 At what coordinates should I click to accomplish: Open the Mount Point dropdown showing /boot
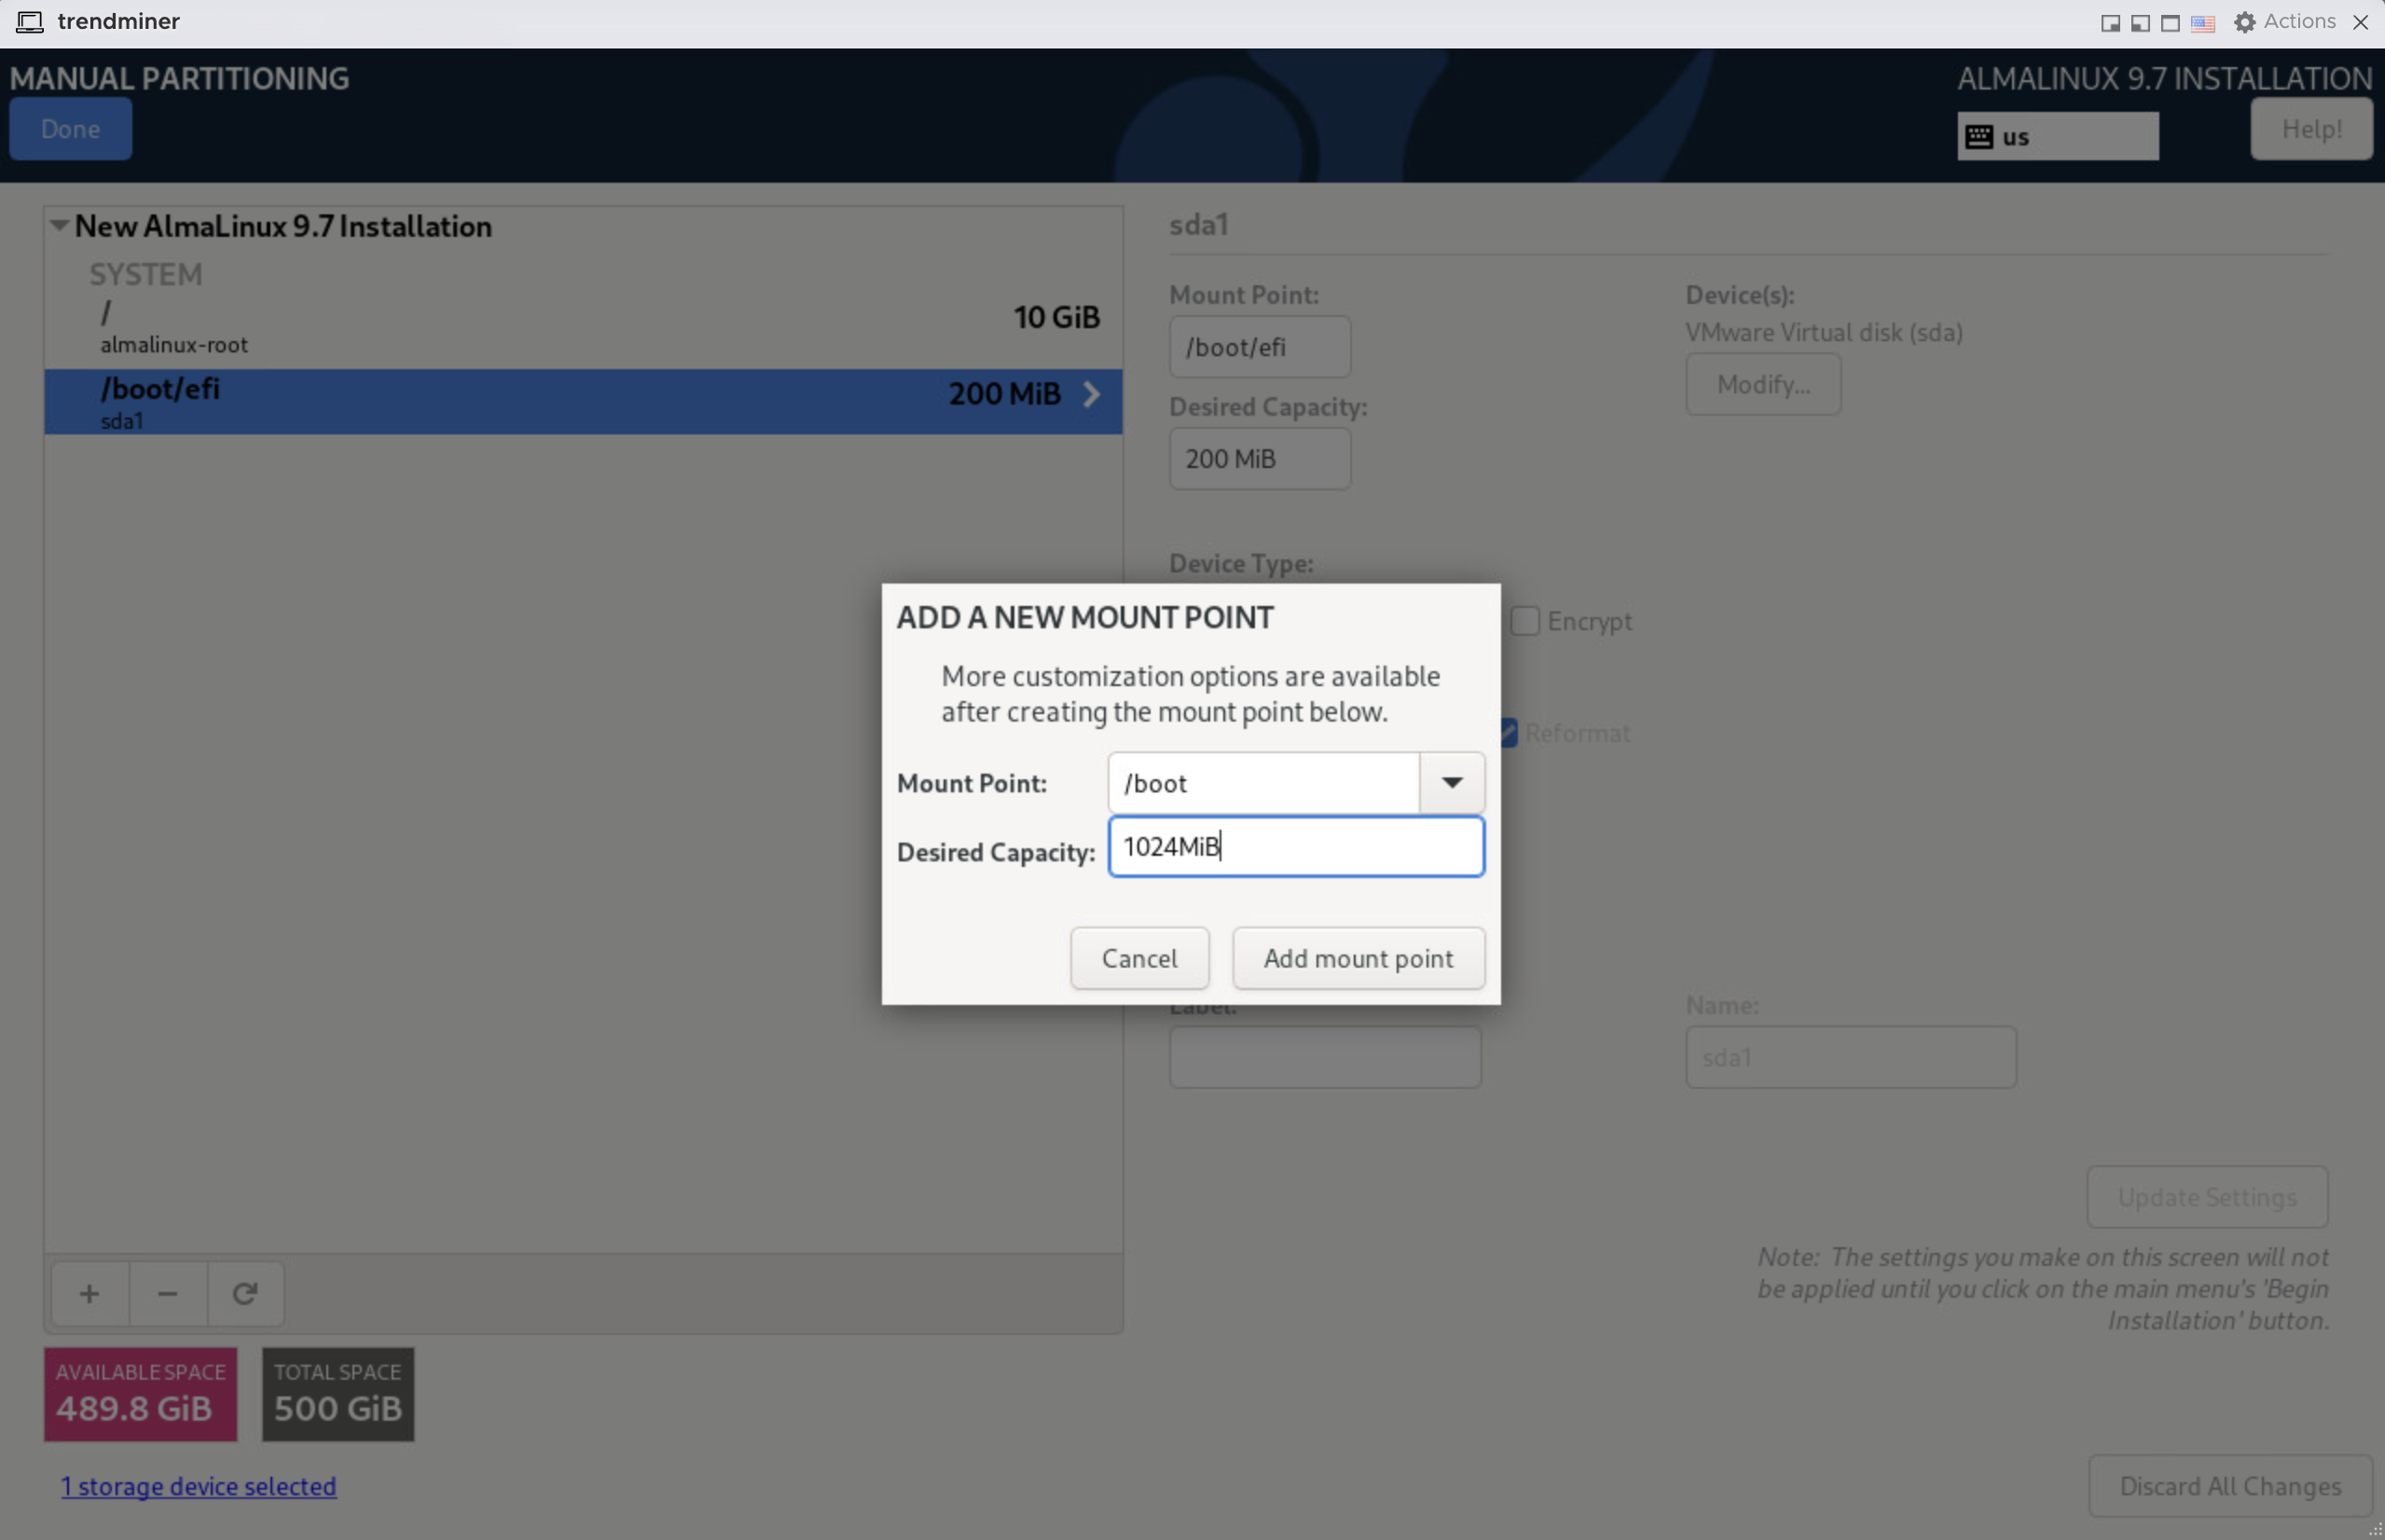(1451, 782)
